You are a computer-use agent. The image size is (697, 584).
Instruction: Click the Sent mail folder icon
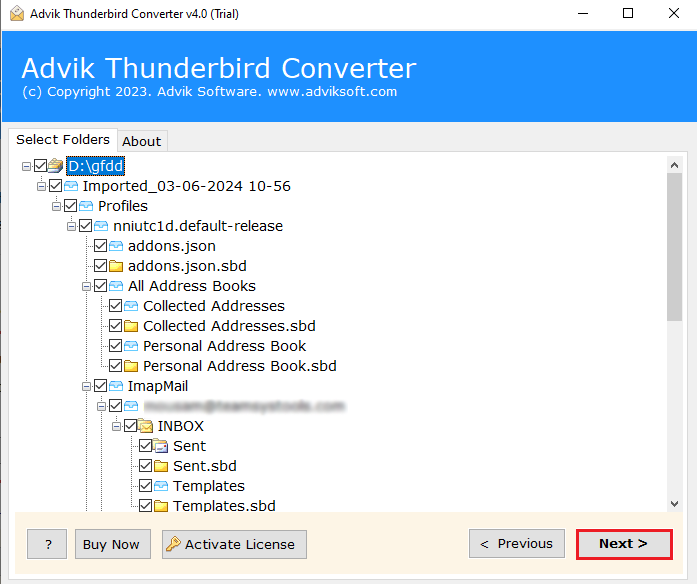click(x=161, y=446)
